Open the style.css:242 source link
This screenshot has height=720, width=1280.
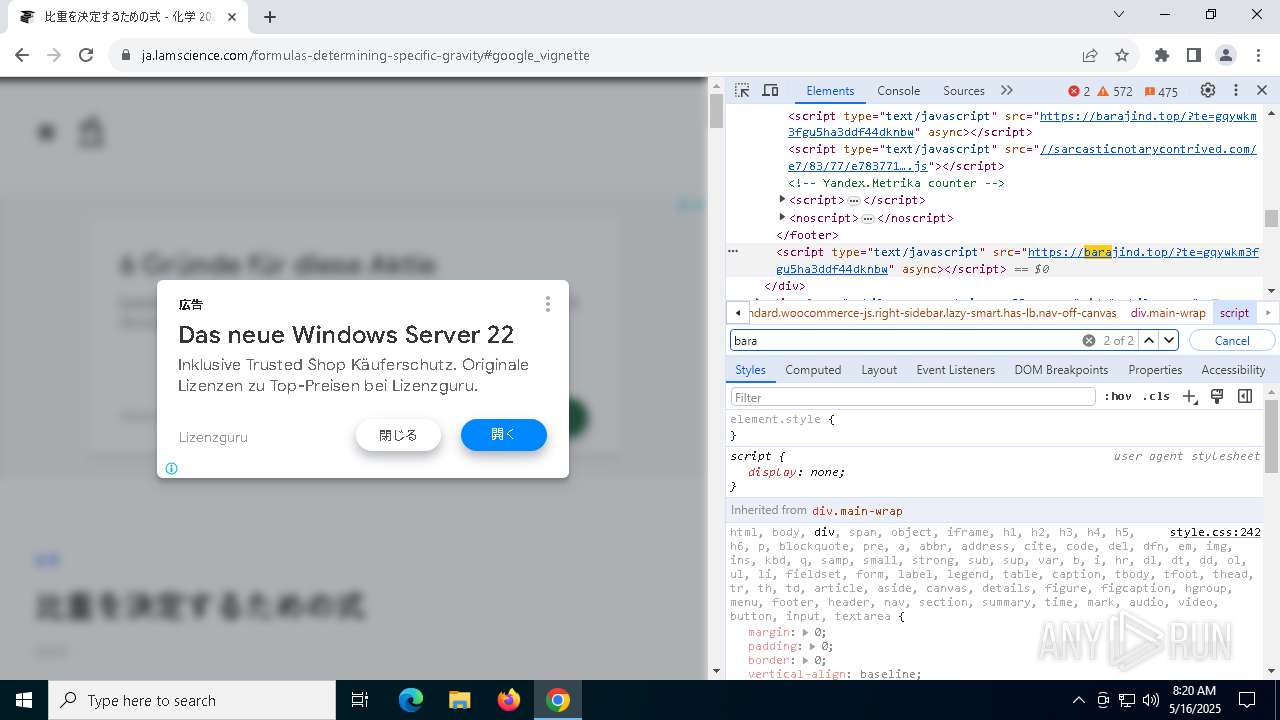click(1215, 533)
